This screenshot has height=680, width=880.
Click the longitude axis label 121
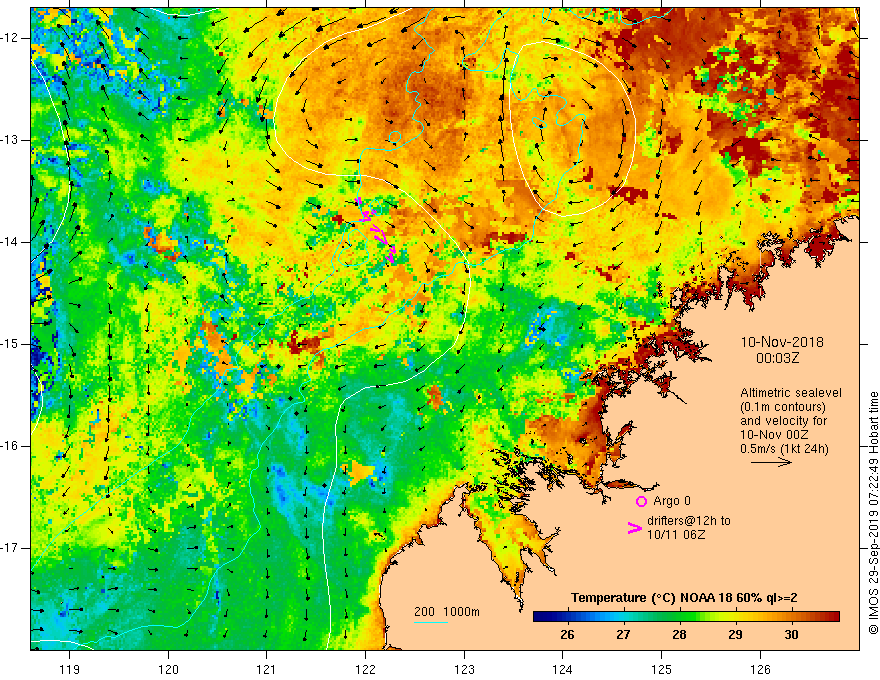pos(267,669)
